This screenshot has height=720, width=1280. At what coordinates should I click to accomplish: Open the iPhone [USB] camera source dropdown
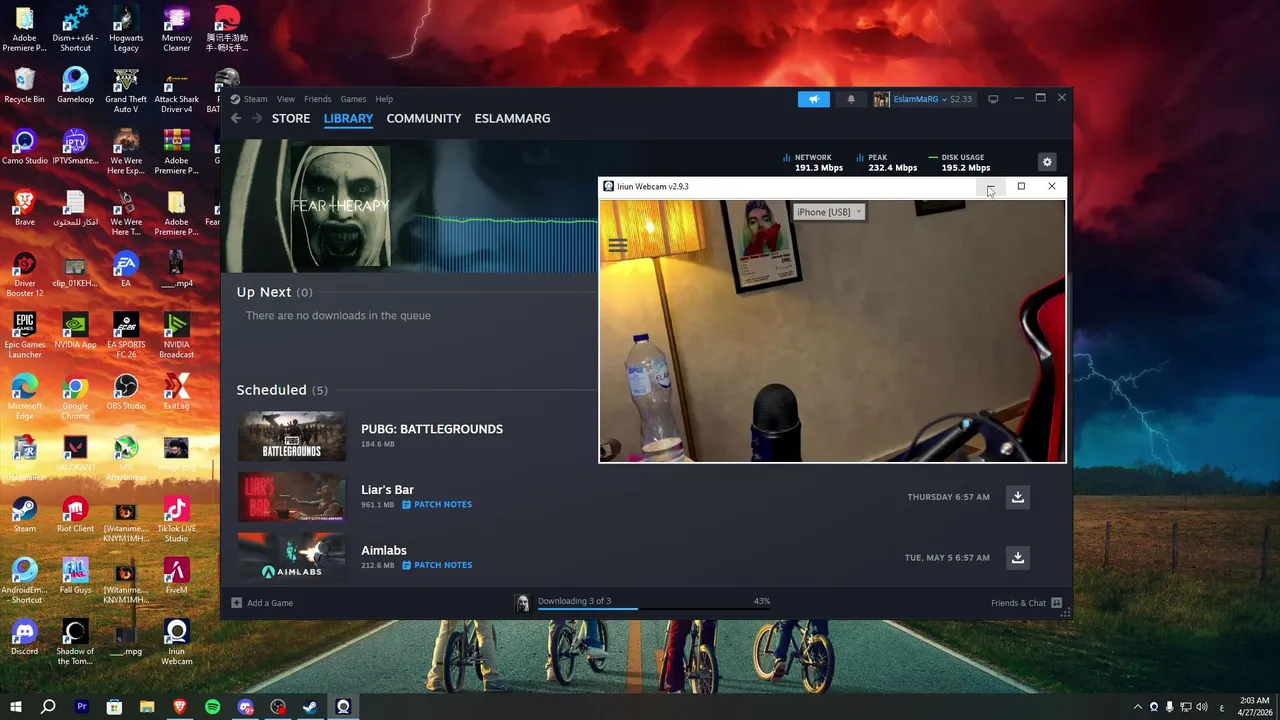(829, 212)
